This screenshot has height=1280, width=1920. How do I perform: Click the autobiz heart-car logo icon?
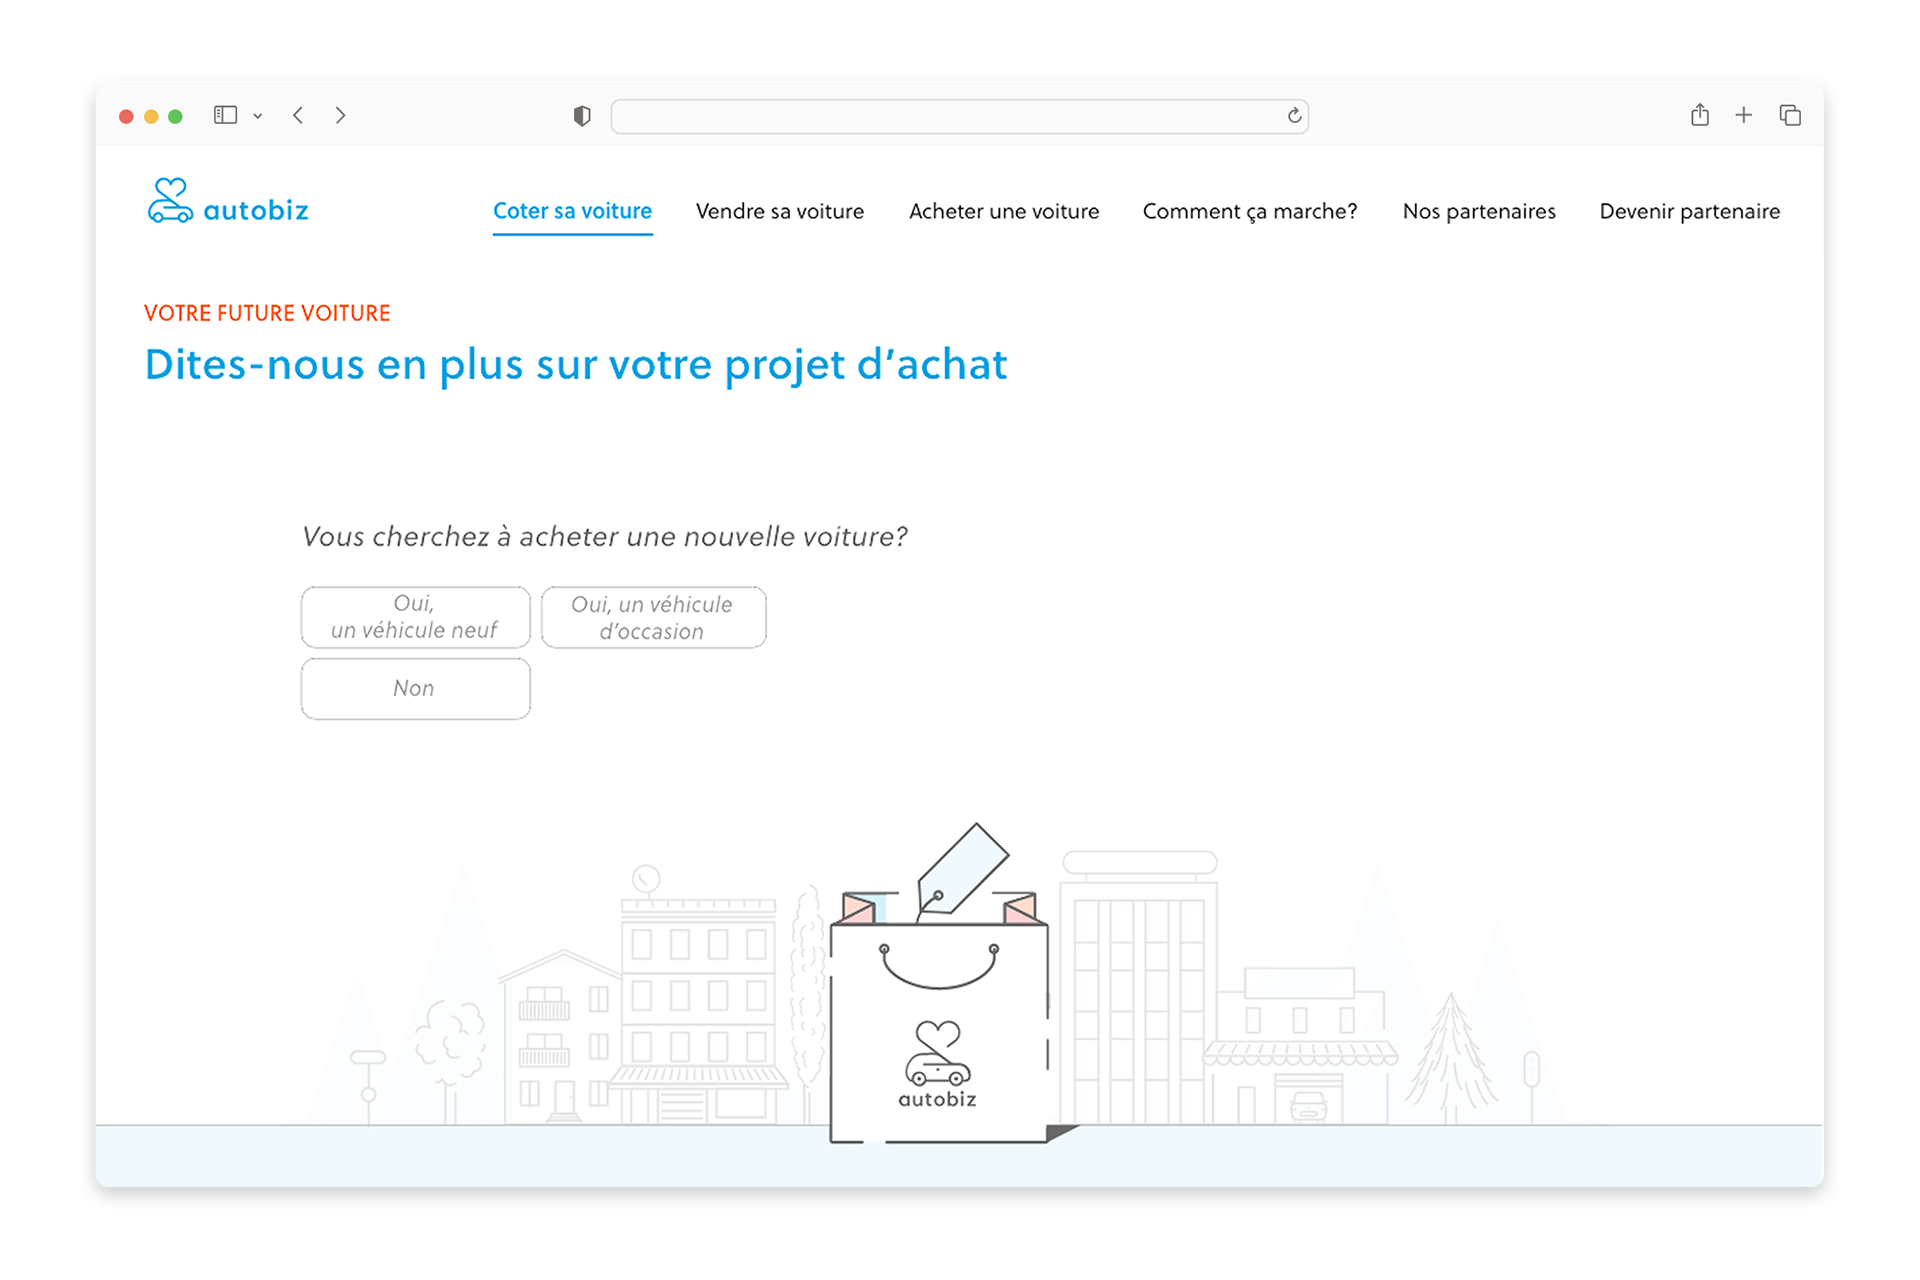[170, 201]
